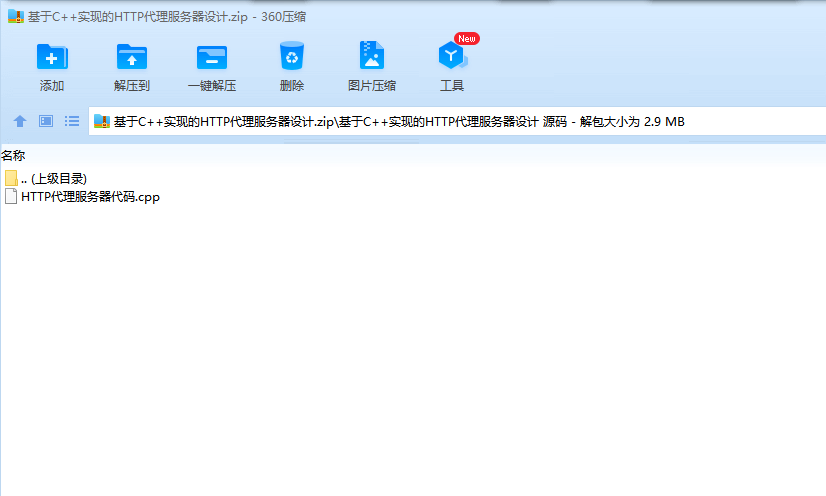Switch to large icon view mode
Screen dimensions: 826x496
[46, 121]
